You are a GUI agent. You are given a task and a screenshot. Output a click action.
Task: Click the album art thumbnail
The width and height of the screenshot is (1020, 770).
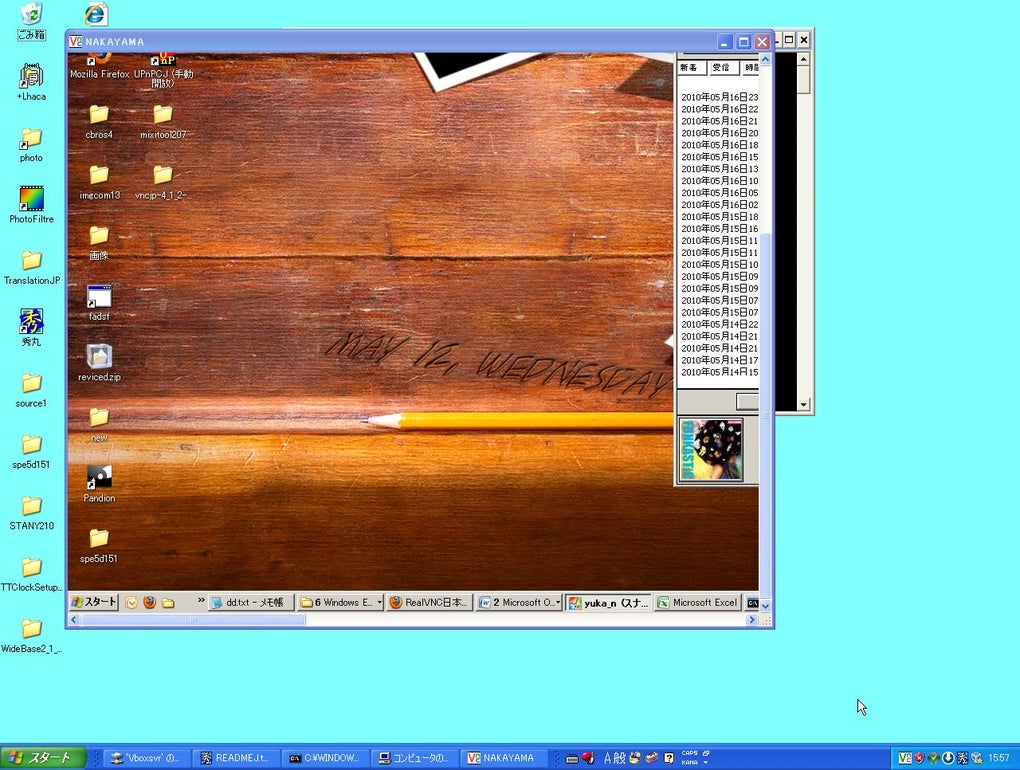[711, 450]
